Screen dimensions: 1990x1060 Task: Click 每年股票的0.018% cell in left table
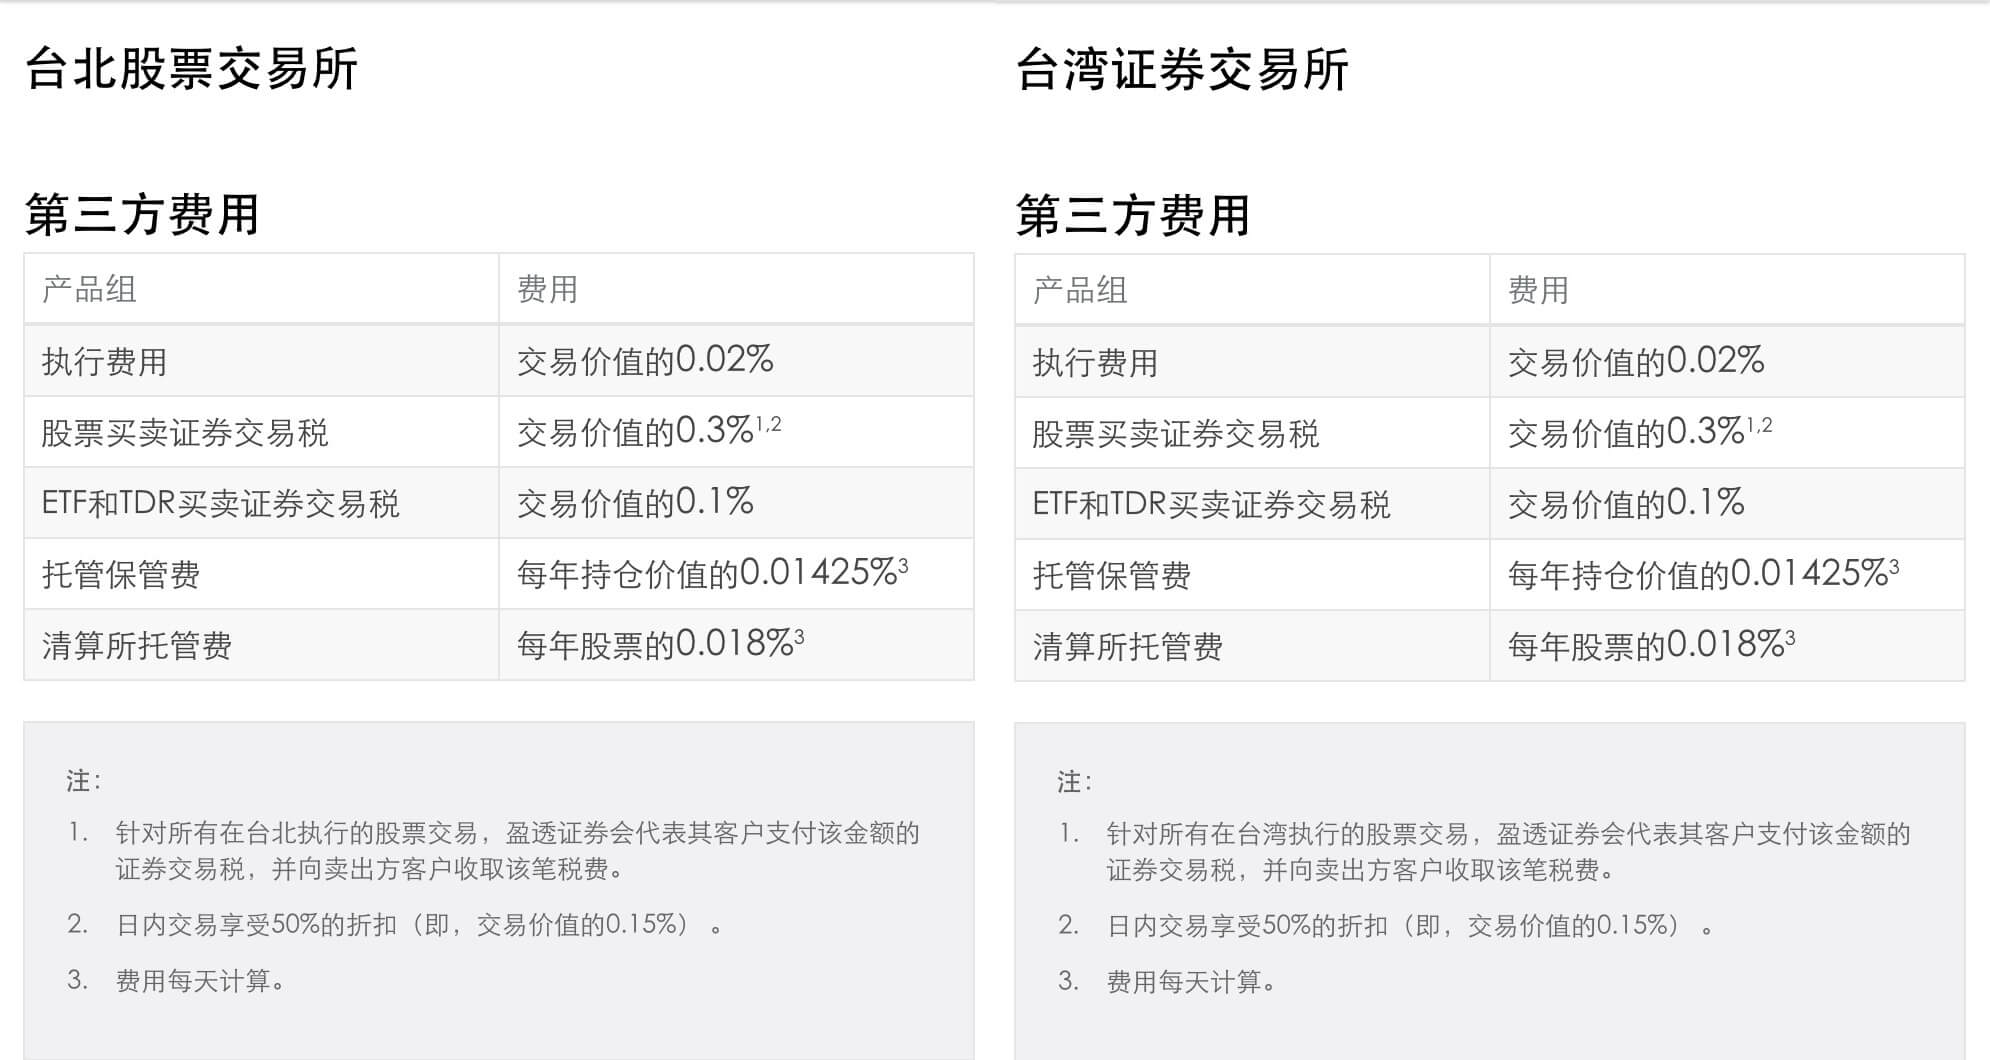pyautogui.click(x=659, y=646)
